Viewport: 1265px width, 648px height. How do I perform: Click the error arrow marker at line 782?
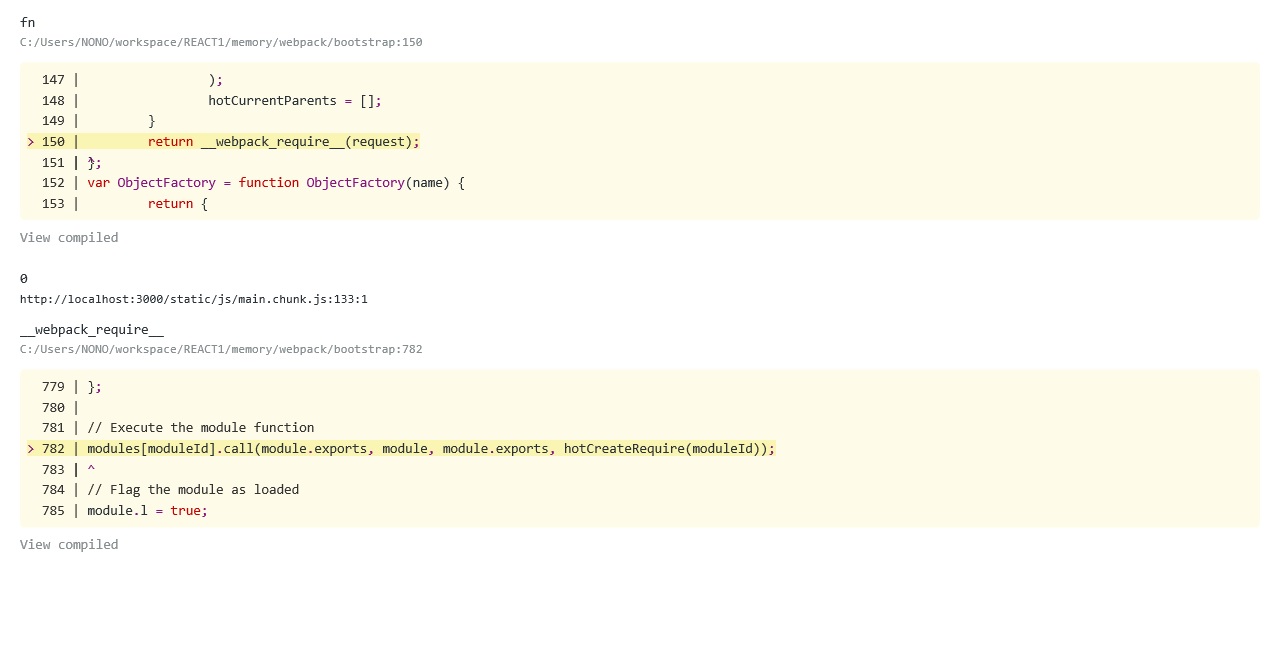(31, 449)
